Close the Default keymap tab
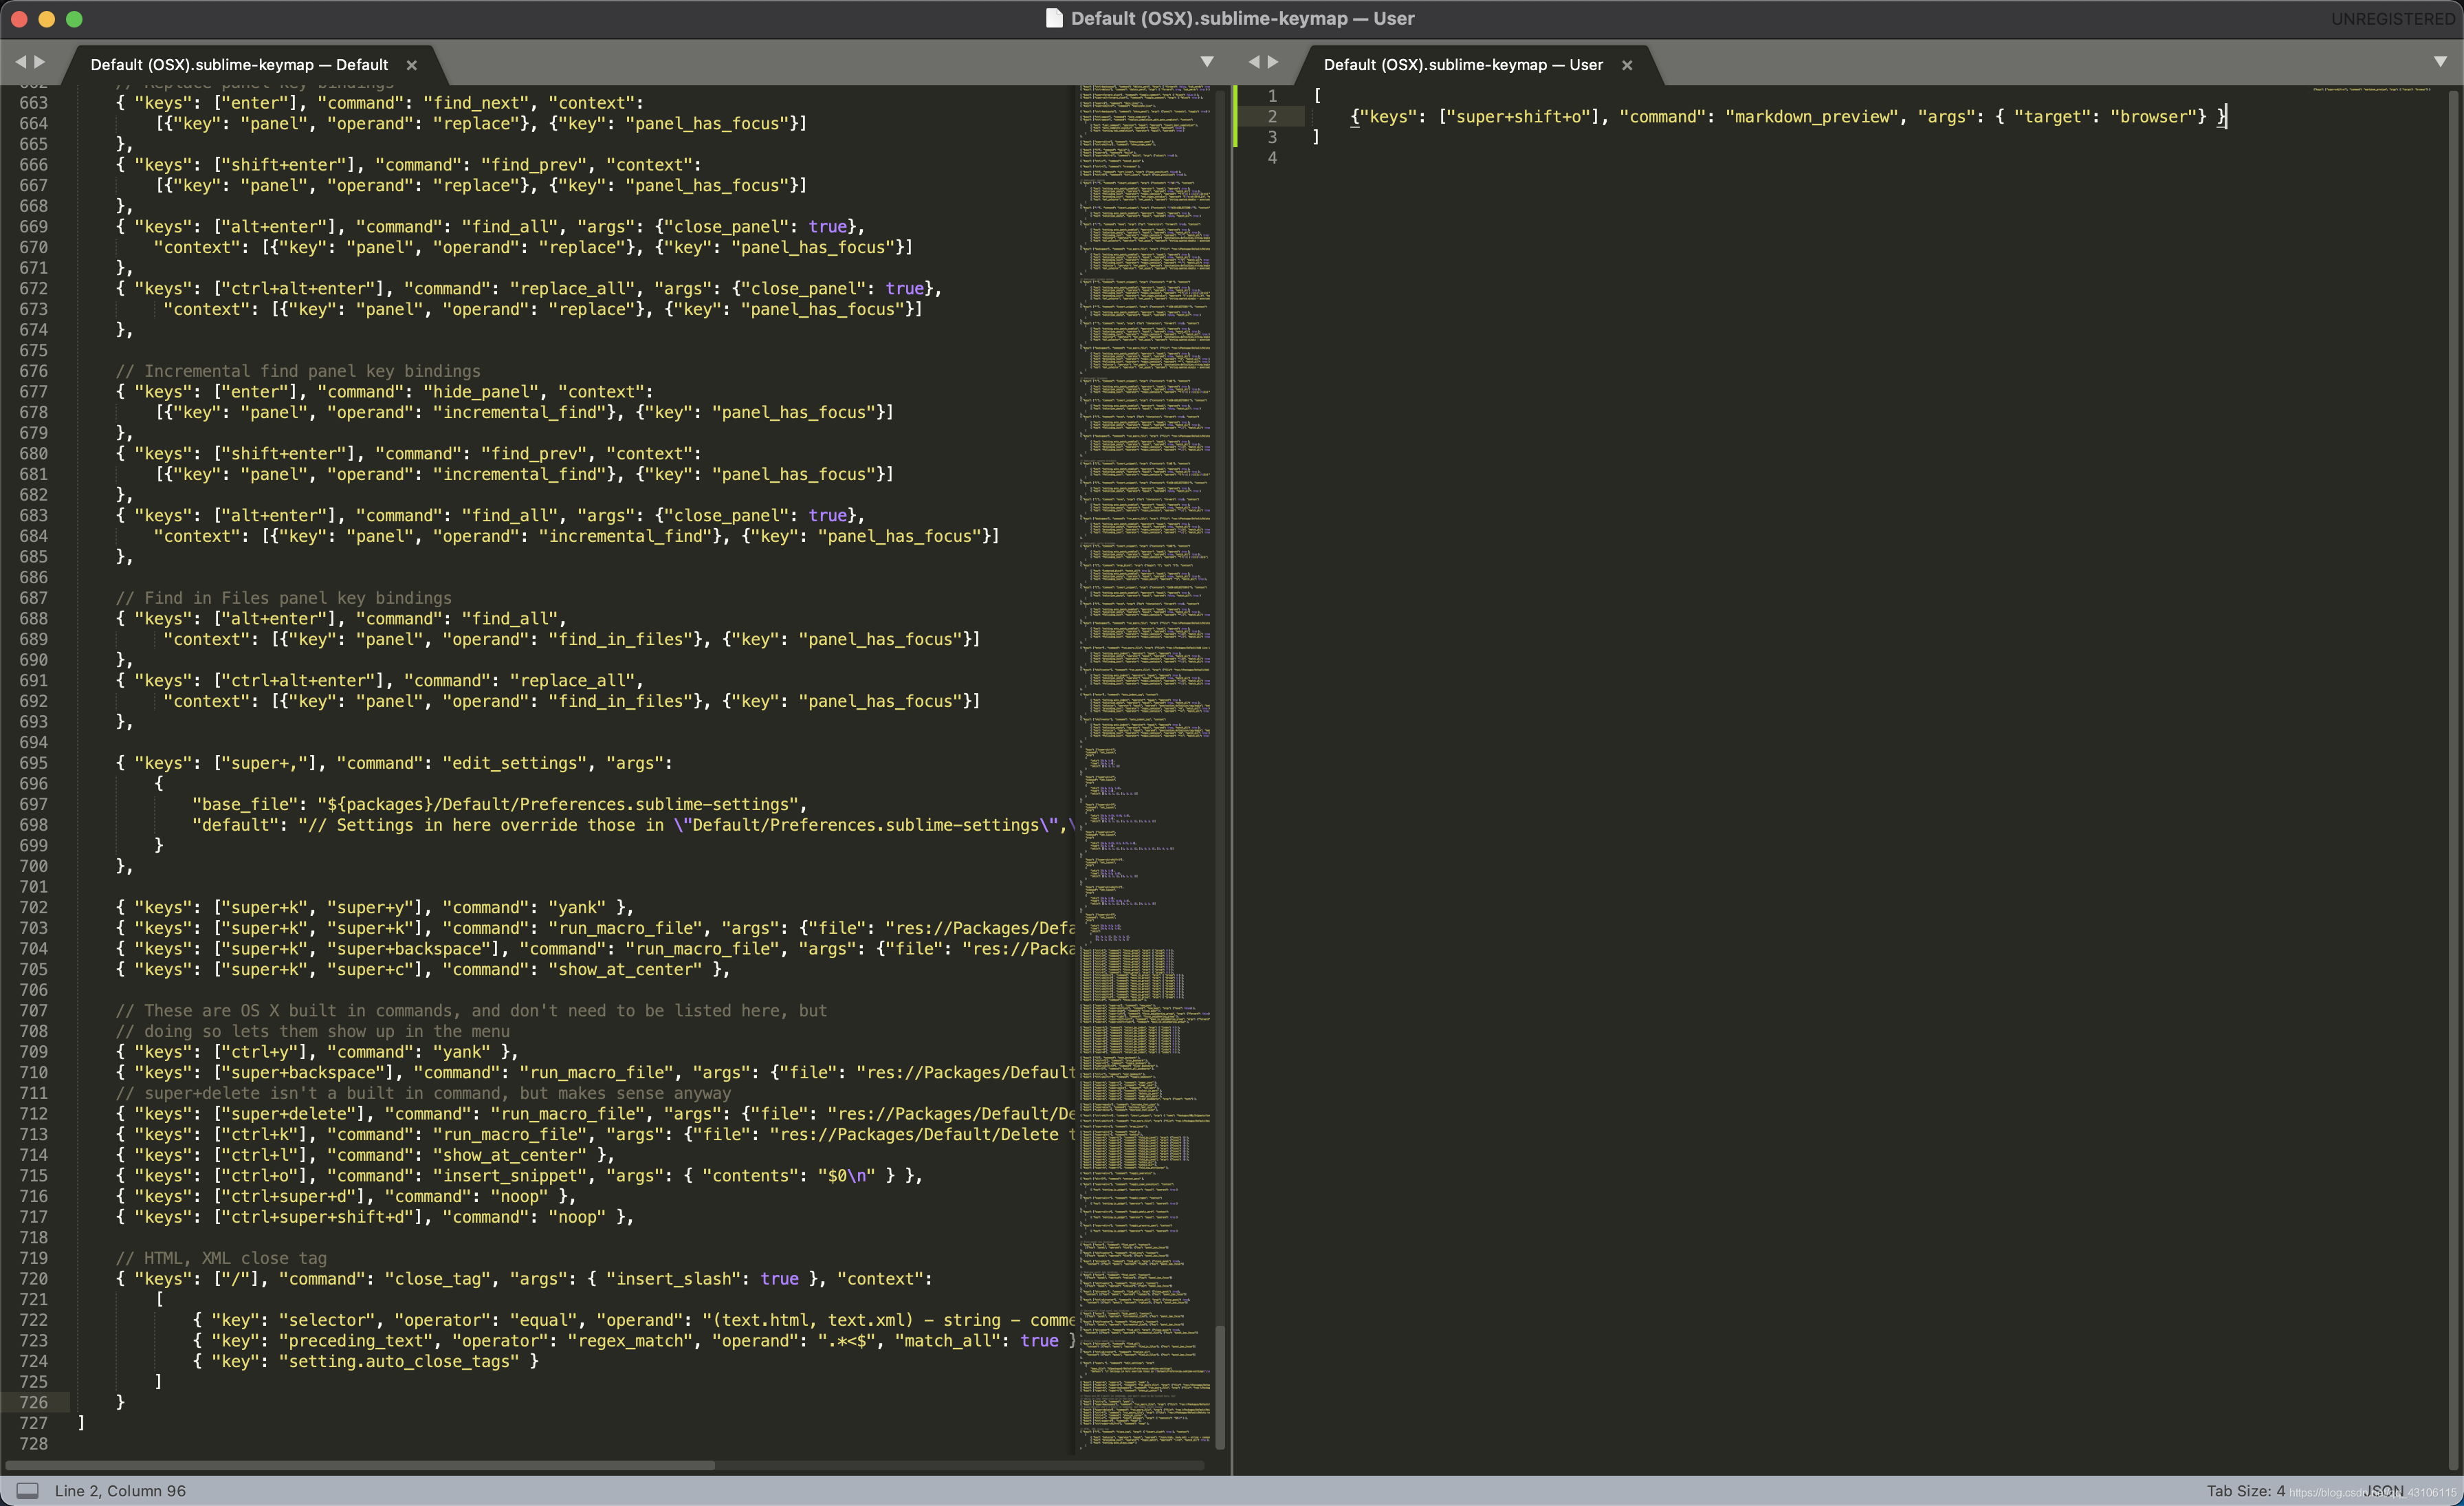2464x1506 pixels. (x=412, y=64)
